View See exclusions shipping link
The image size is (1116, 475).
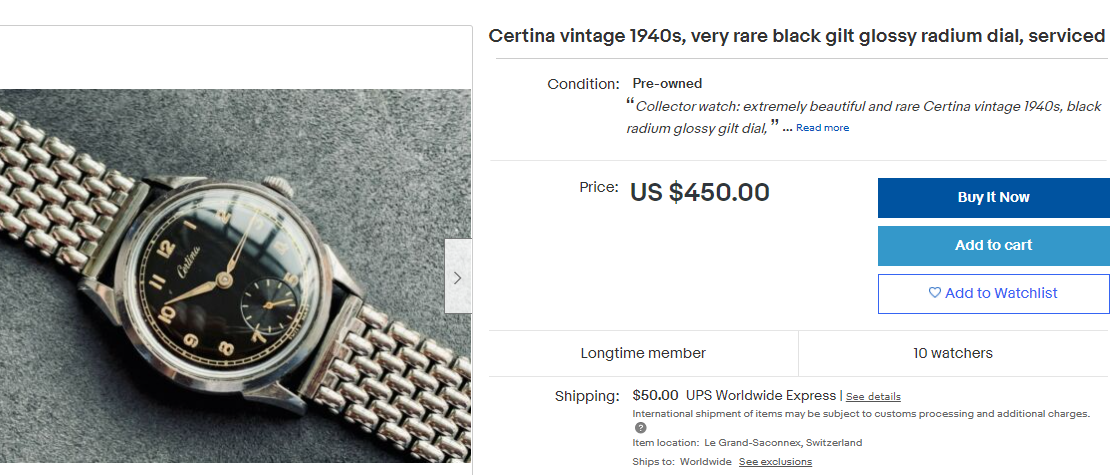[775, 462]
